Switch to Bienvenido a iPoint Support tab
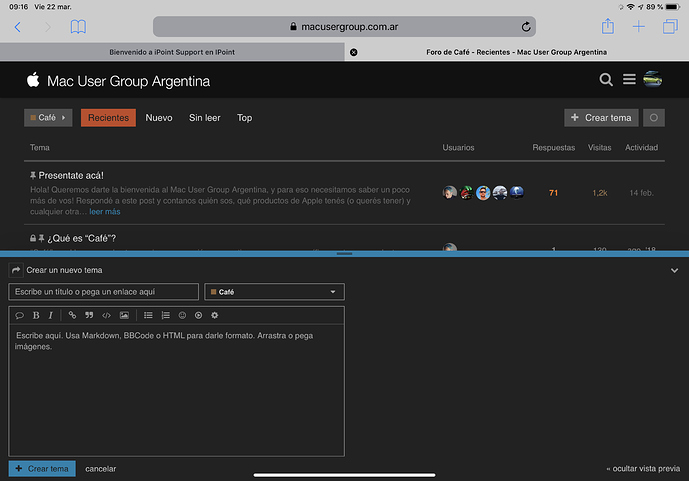Viewport: 689px width, 481px height. click(x=172, y=52)
